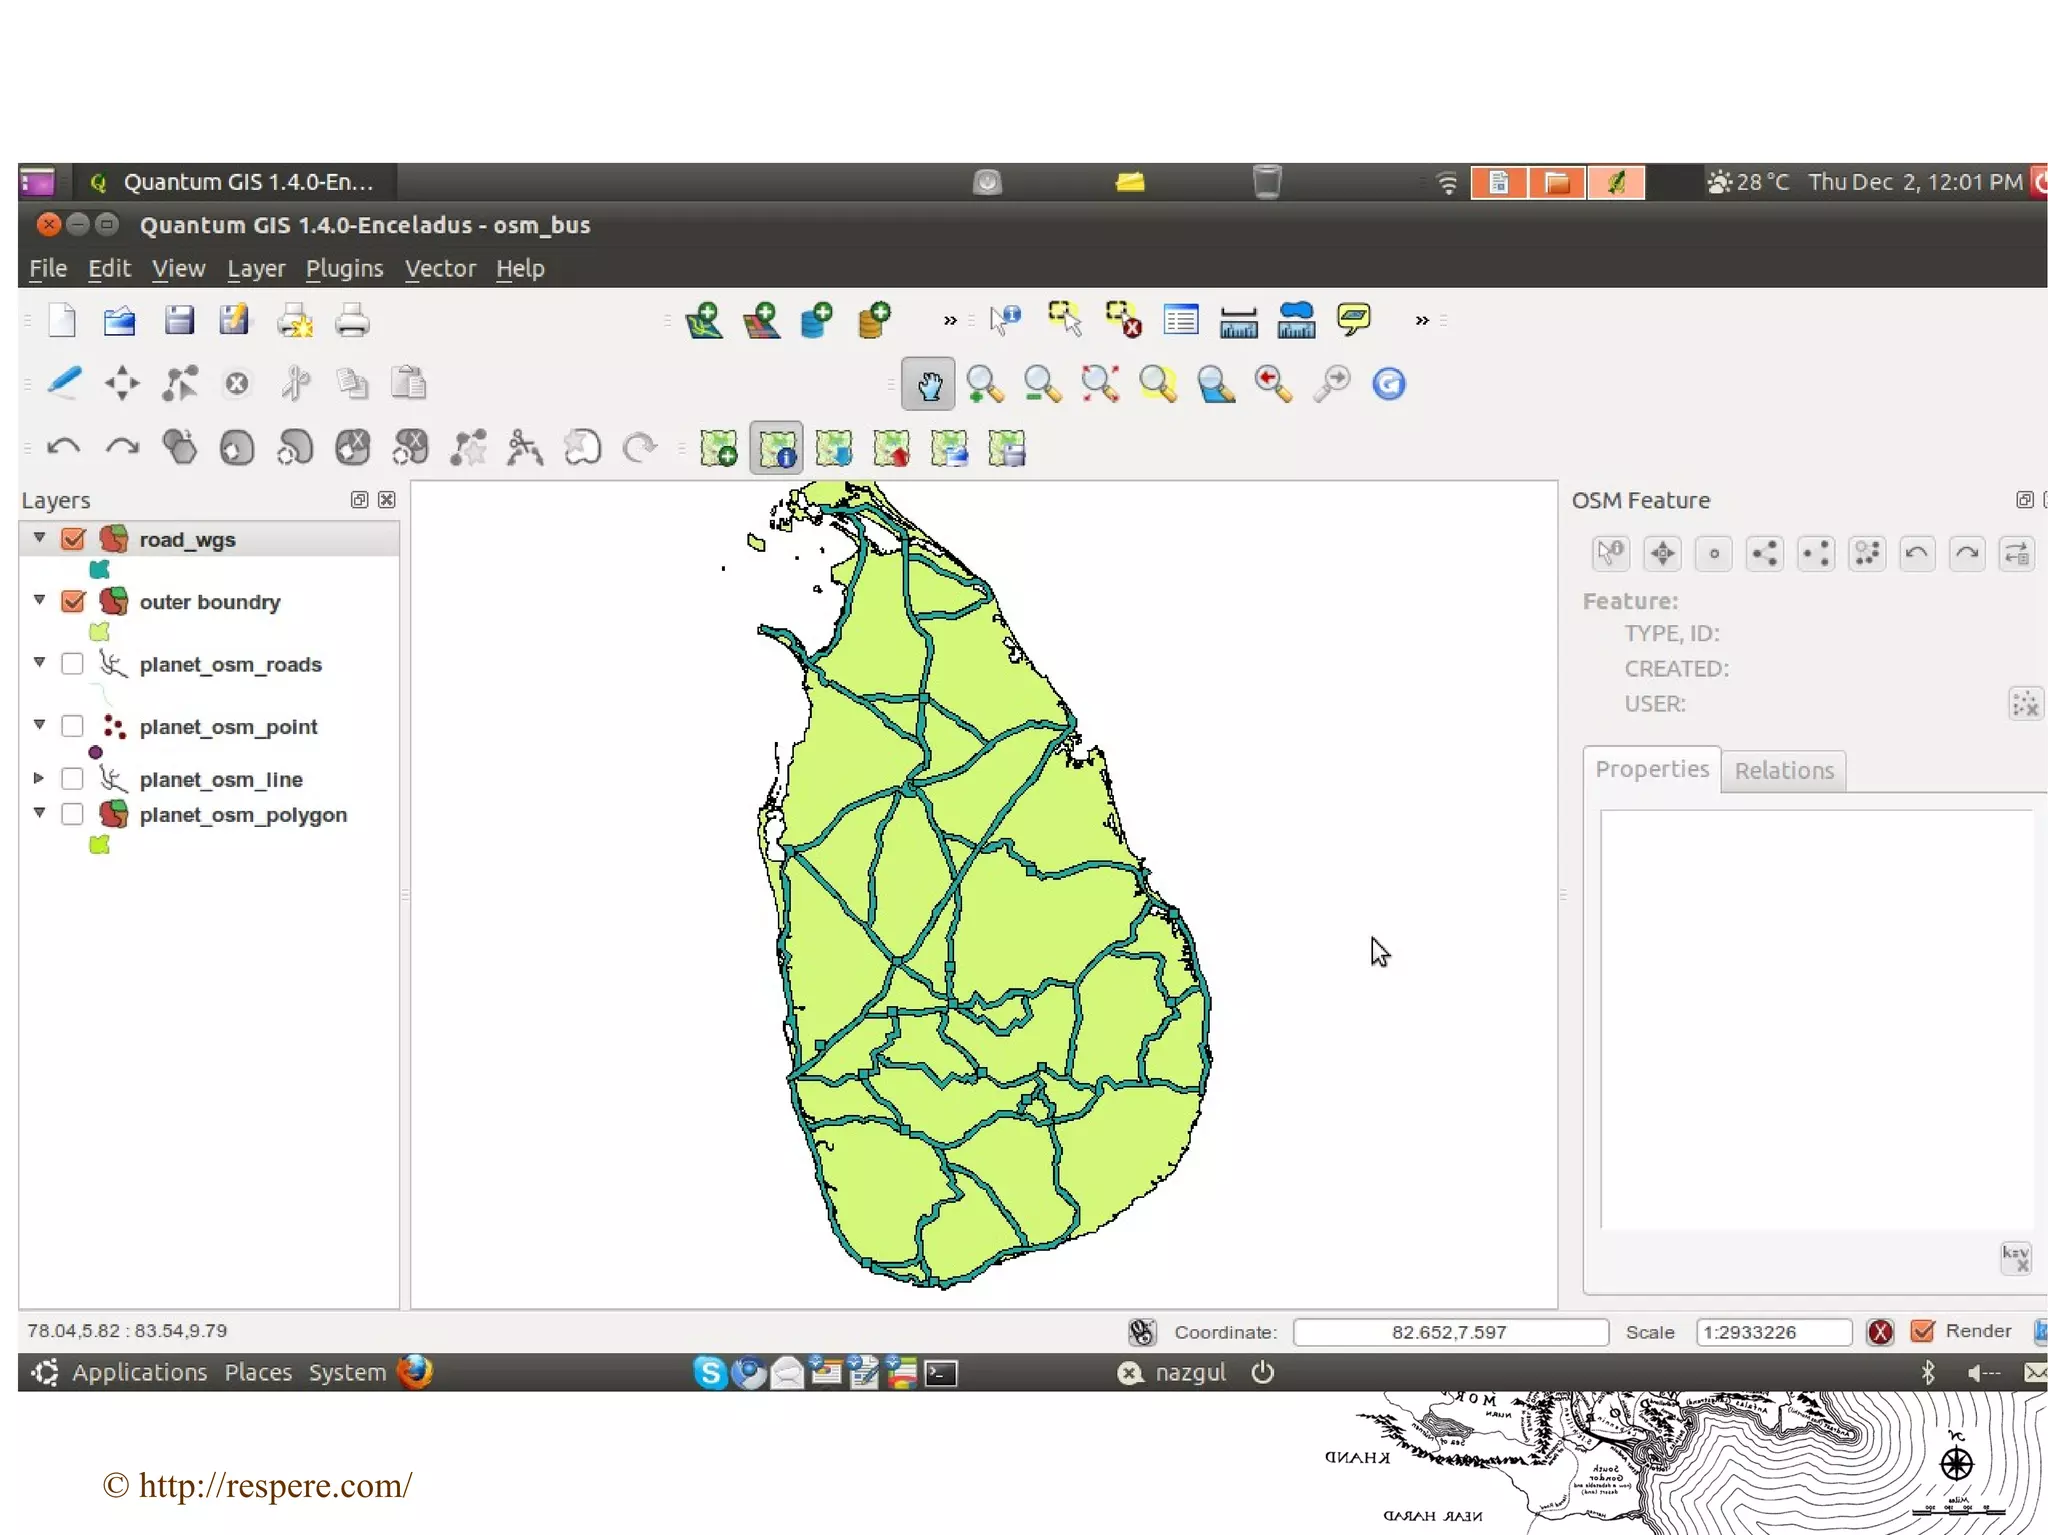
Task: Collapse the outer boundry layer
Action: [39, 601]
